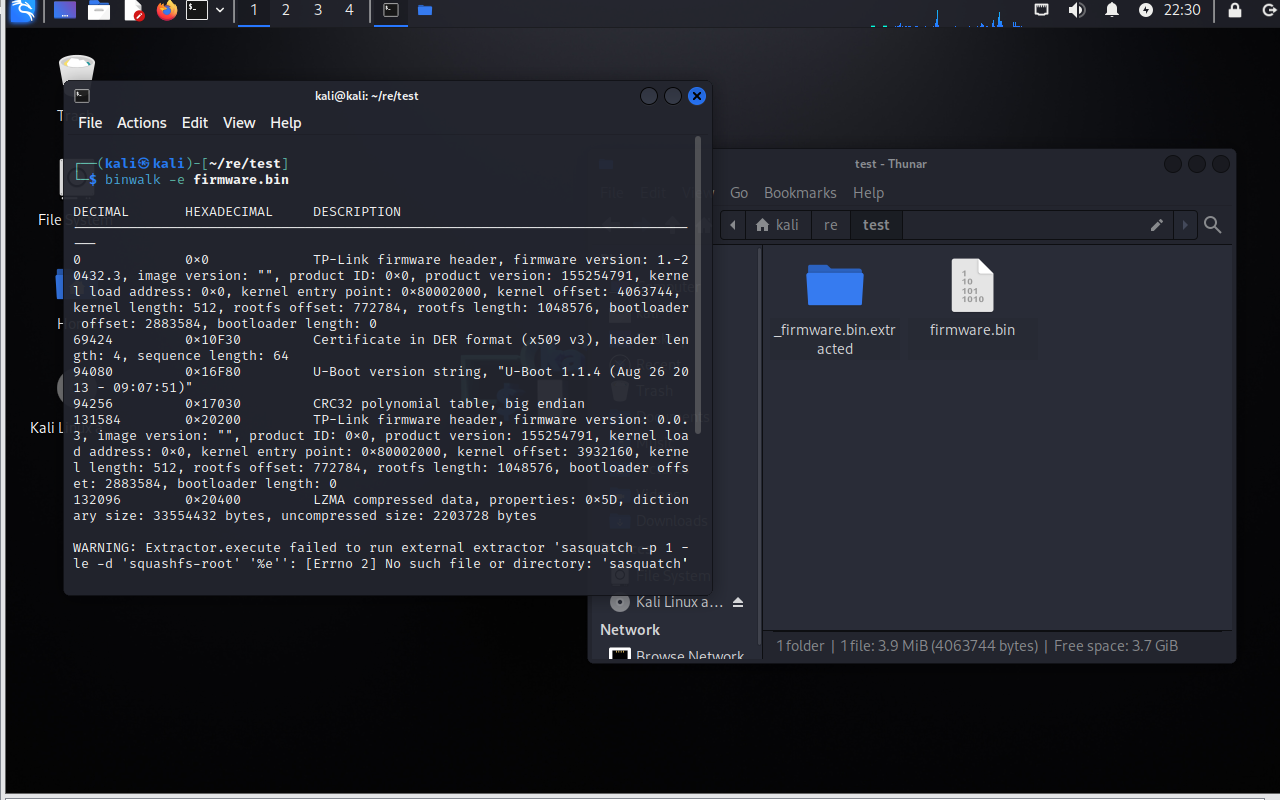Click Browse Network in Thunar sidebar
The height and width of the screenshot is (800, 1280).
[x=678, y=656]
